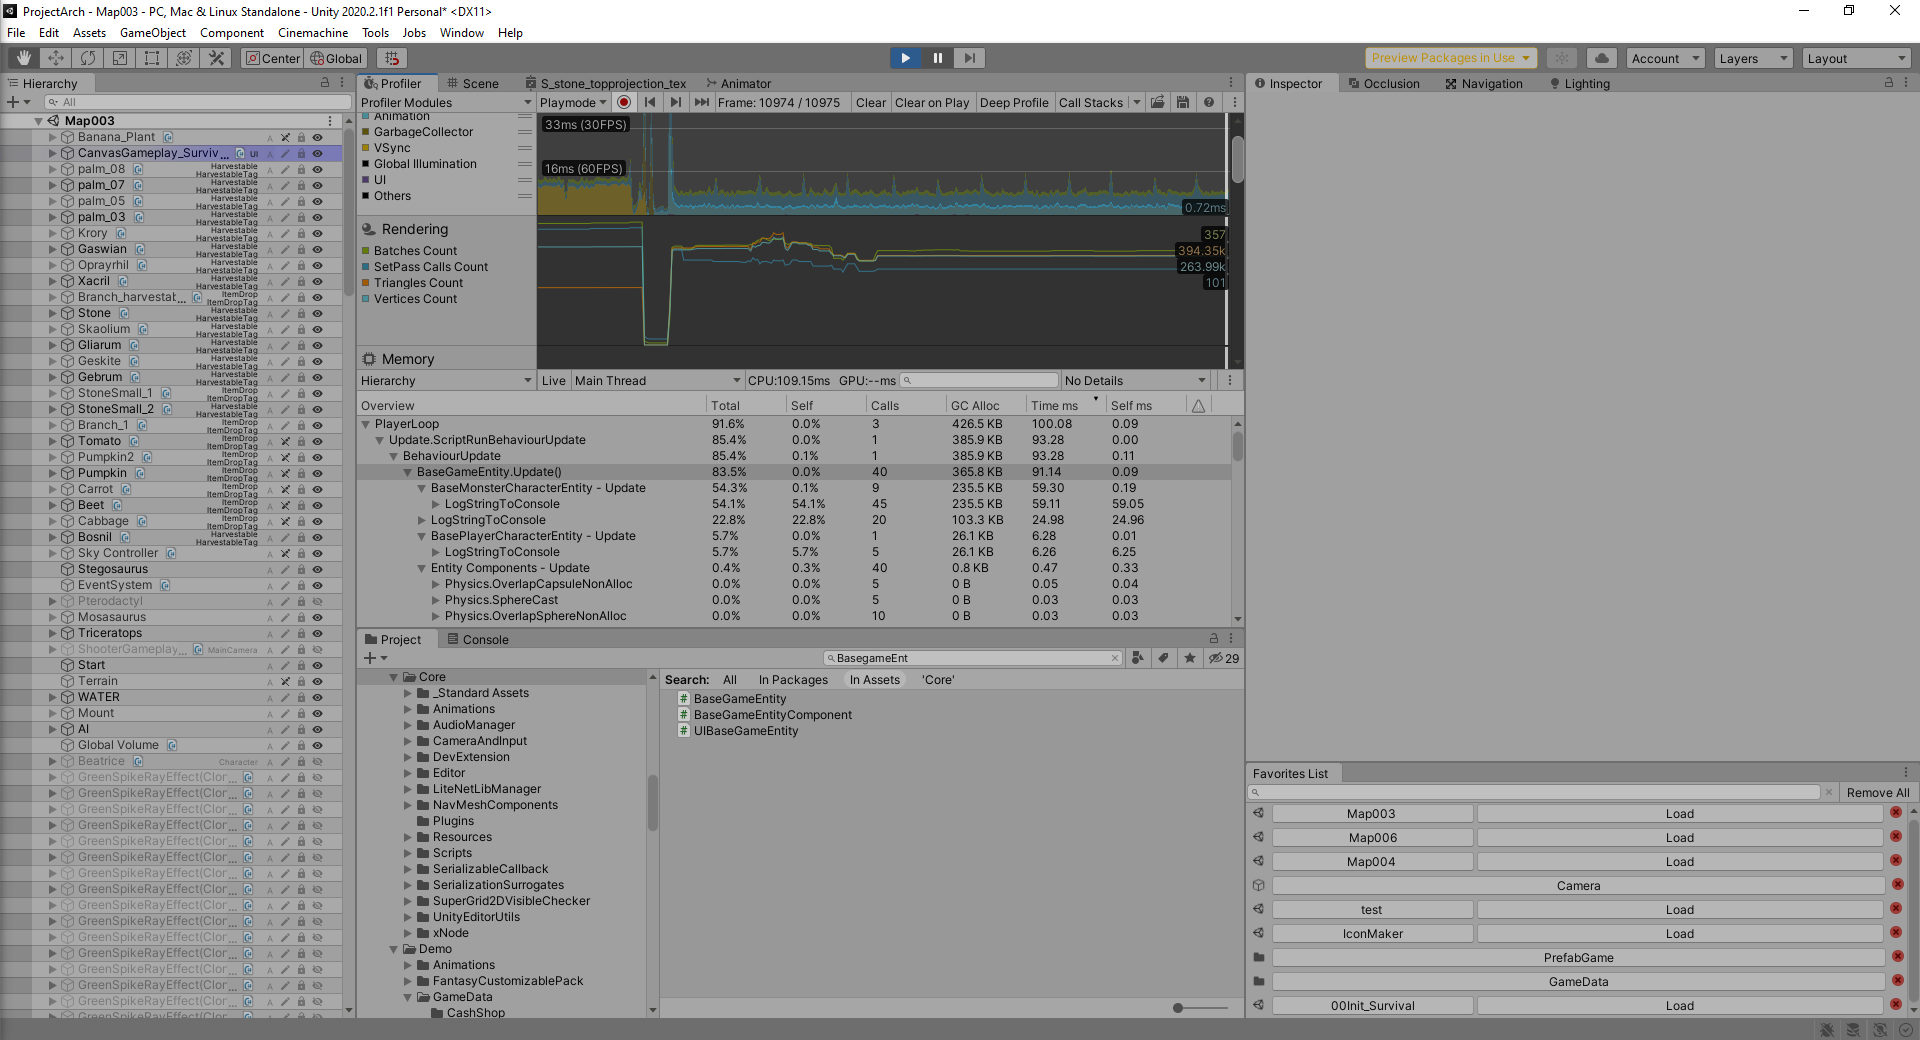The image size is (1920, 1040).
Task: Enable Call Stacks in the Profiler
Action: click(x=1091, y=102)
